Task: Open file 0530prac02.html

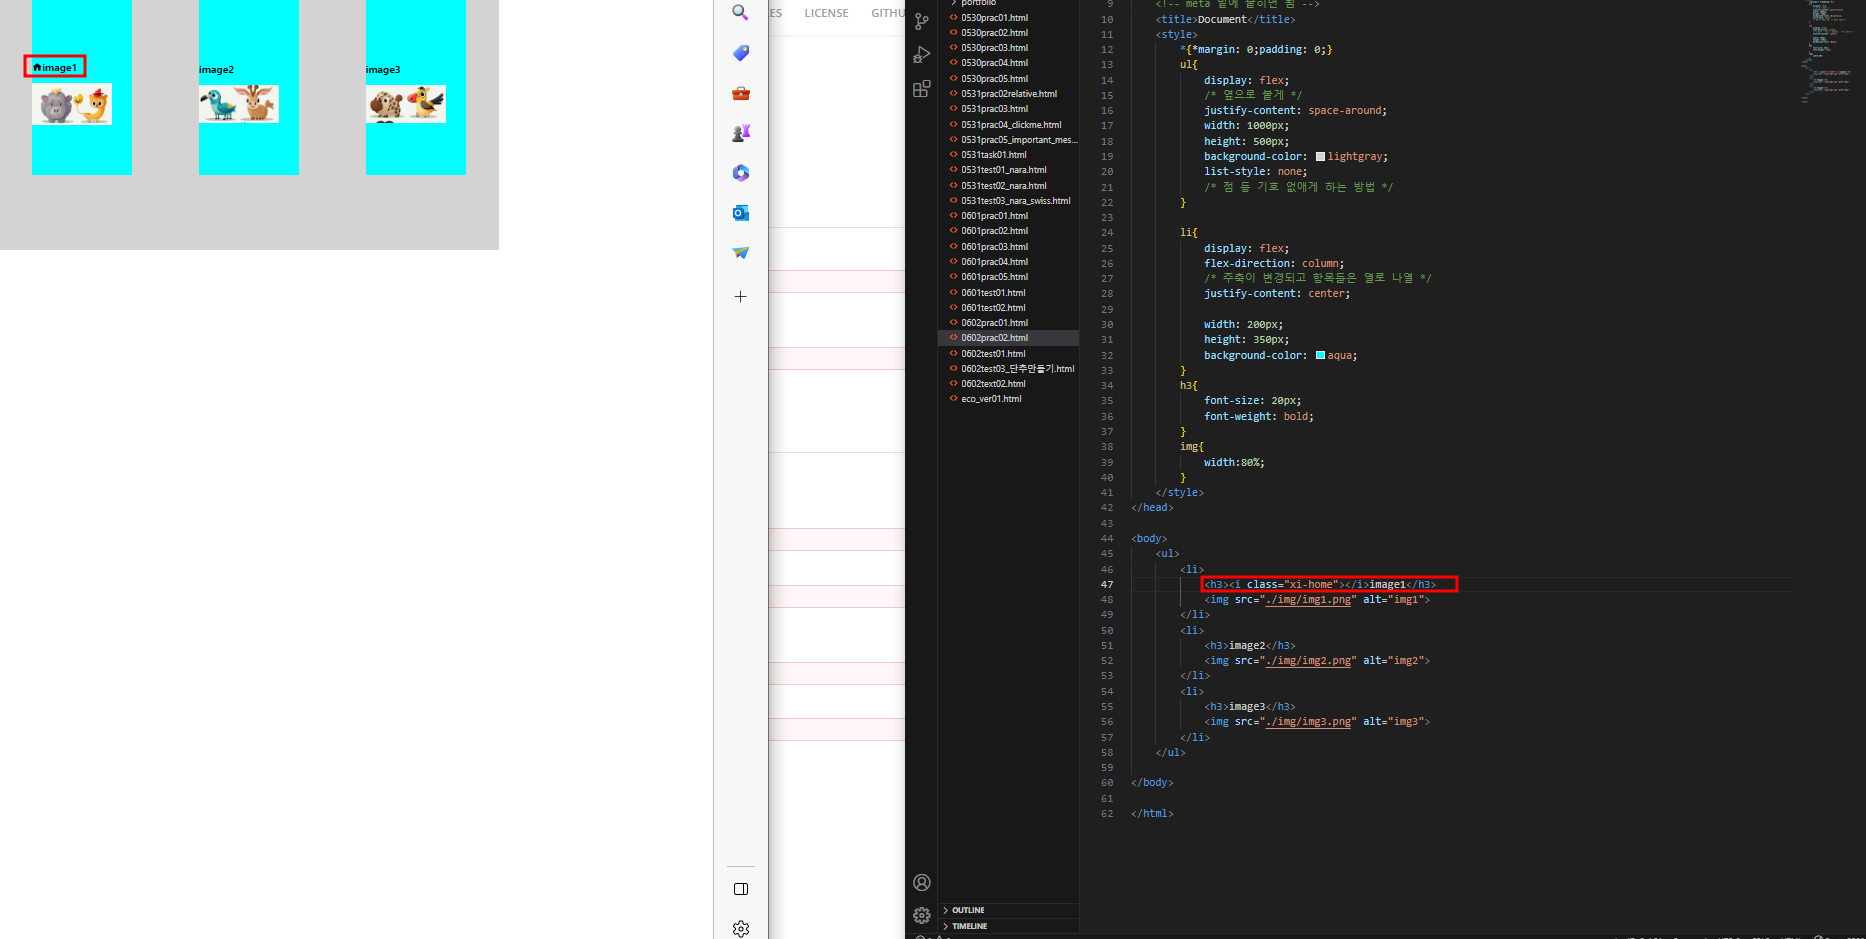Action: (x=994, y=33)
